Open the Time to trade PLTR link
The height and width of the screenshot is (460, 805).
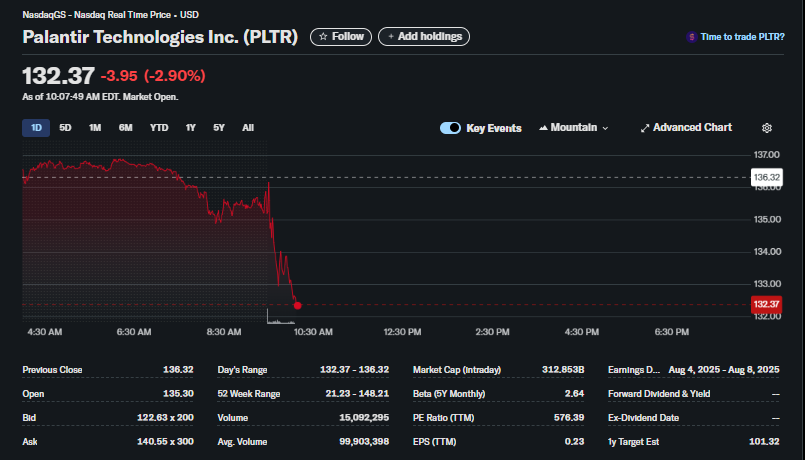coord(742,37)
